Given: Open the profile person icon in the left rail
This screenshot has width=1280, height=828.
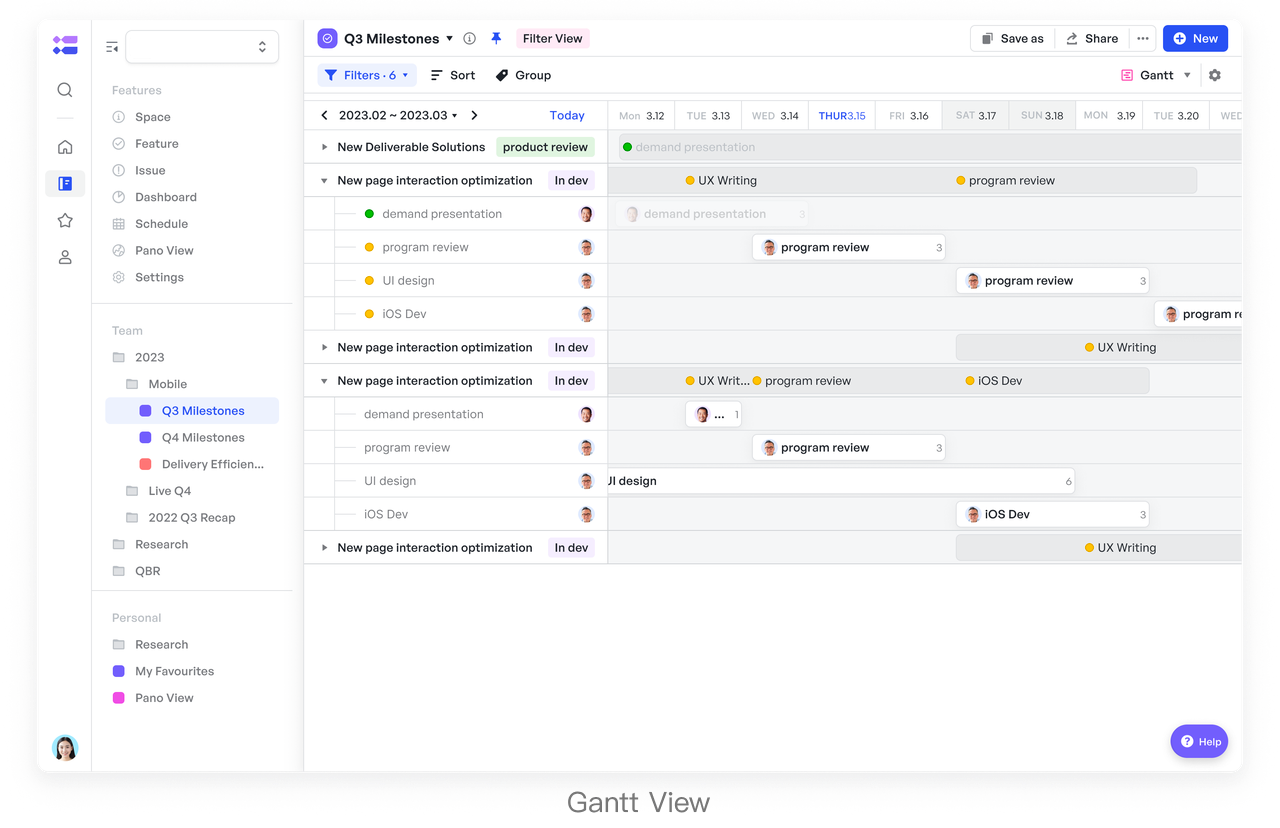Looking at the screenshot, I should click(64, 256).
